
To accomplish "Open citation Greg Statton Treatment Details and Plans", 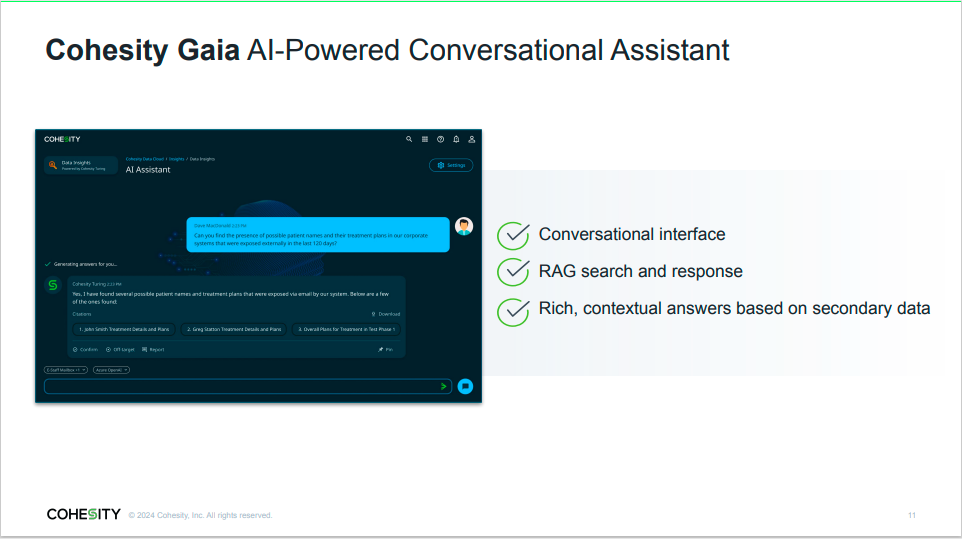I will [234, 329].
